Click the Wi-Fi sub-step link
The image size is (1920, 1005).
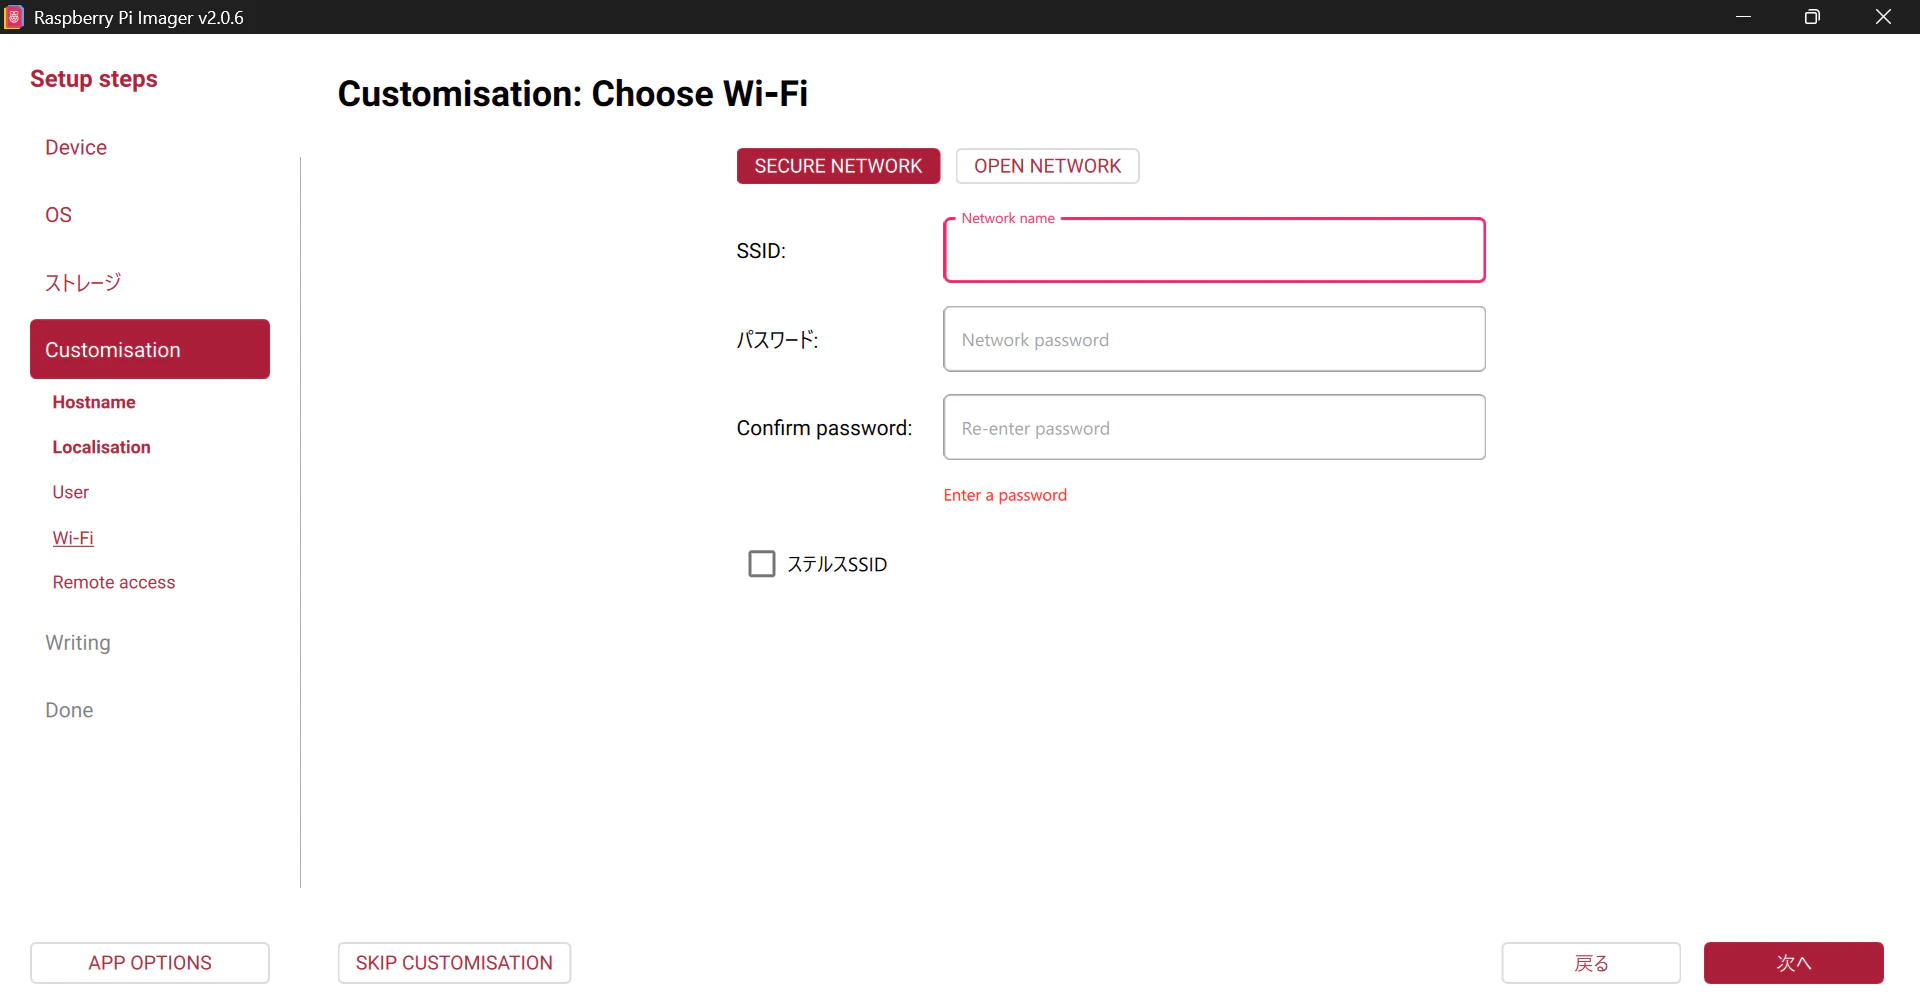pos(73,538)
